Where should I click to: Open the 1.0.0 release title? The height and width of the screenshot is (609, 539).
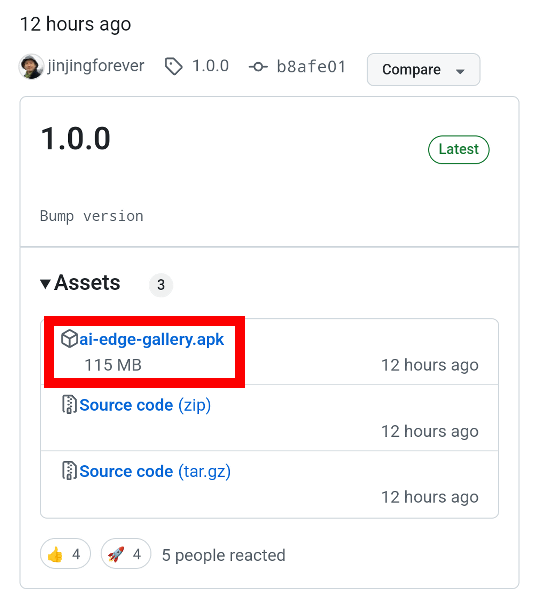[x=76, y=139]
